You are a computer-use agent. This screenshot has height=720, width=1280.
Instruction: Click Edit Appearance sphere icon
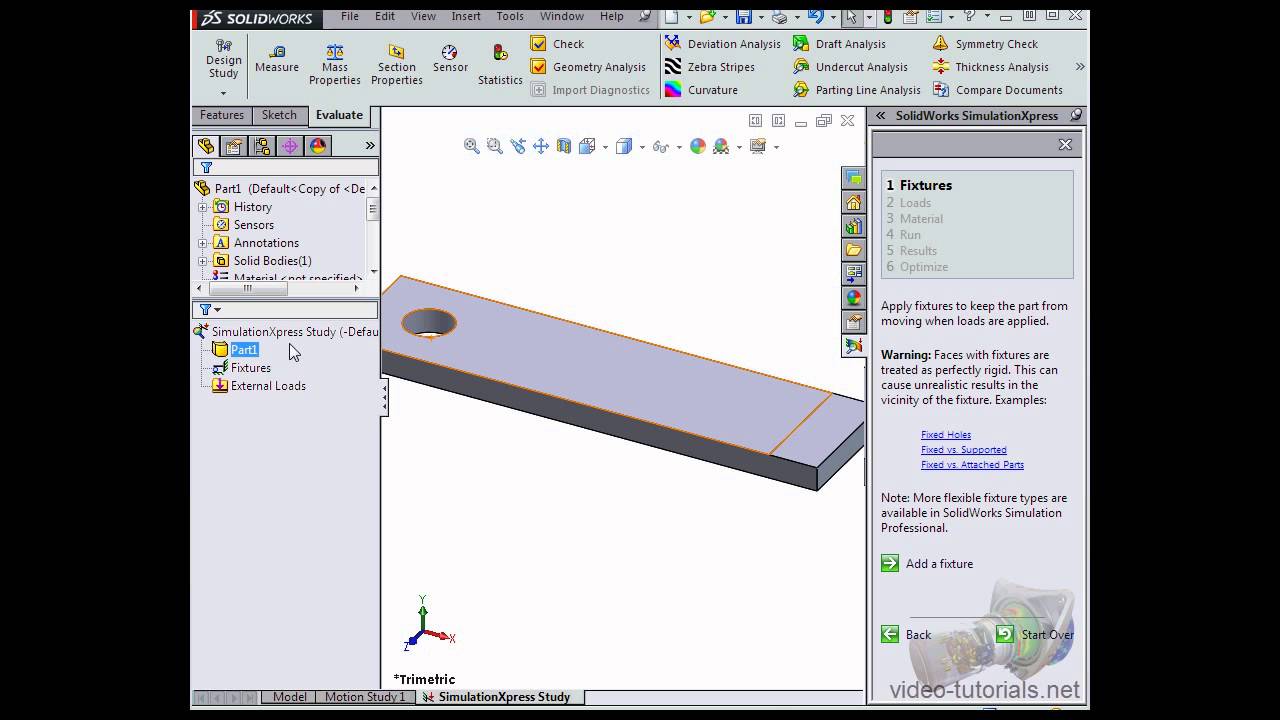pyautogui.click(x=698, y=146)
